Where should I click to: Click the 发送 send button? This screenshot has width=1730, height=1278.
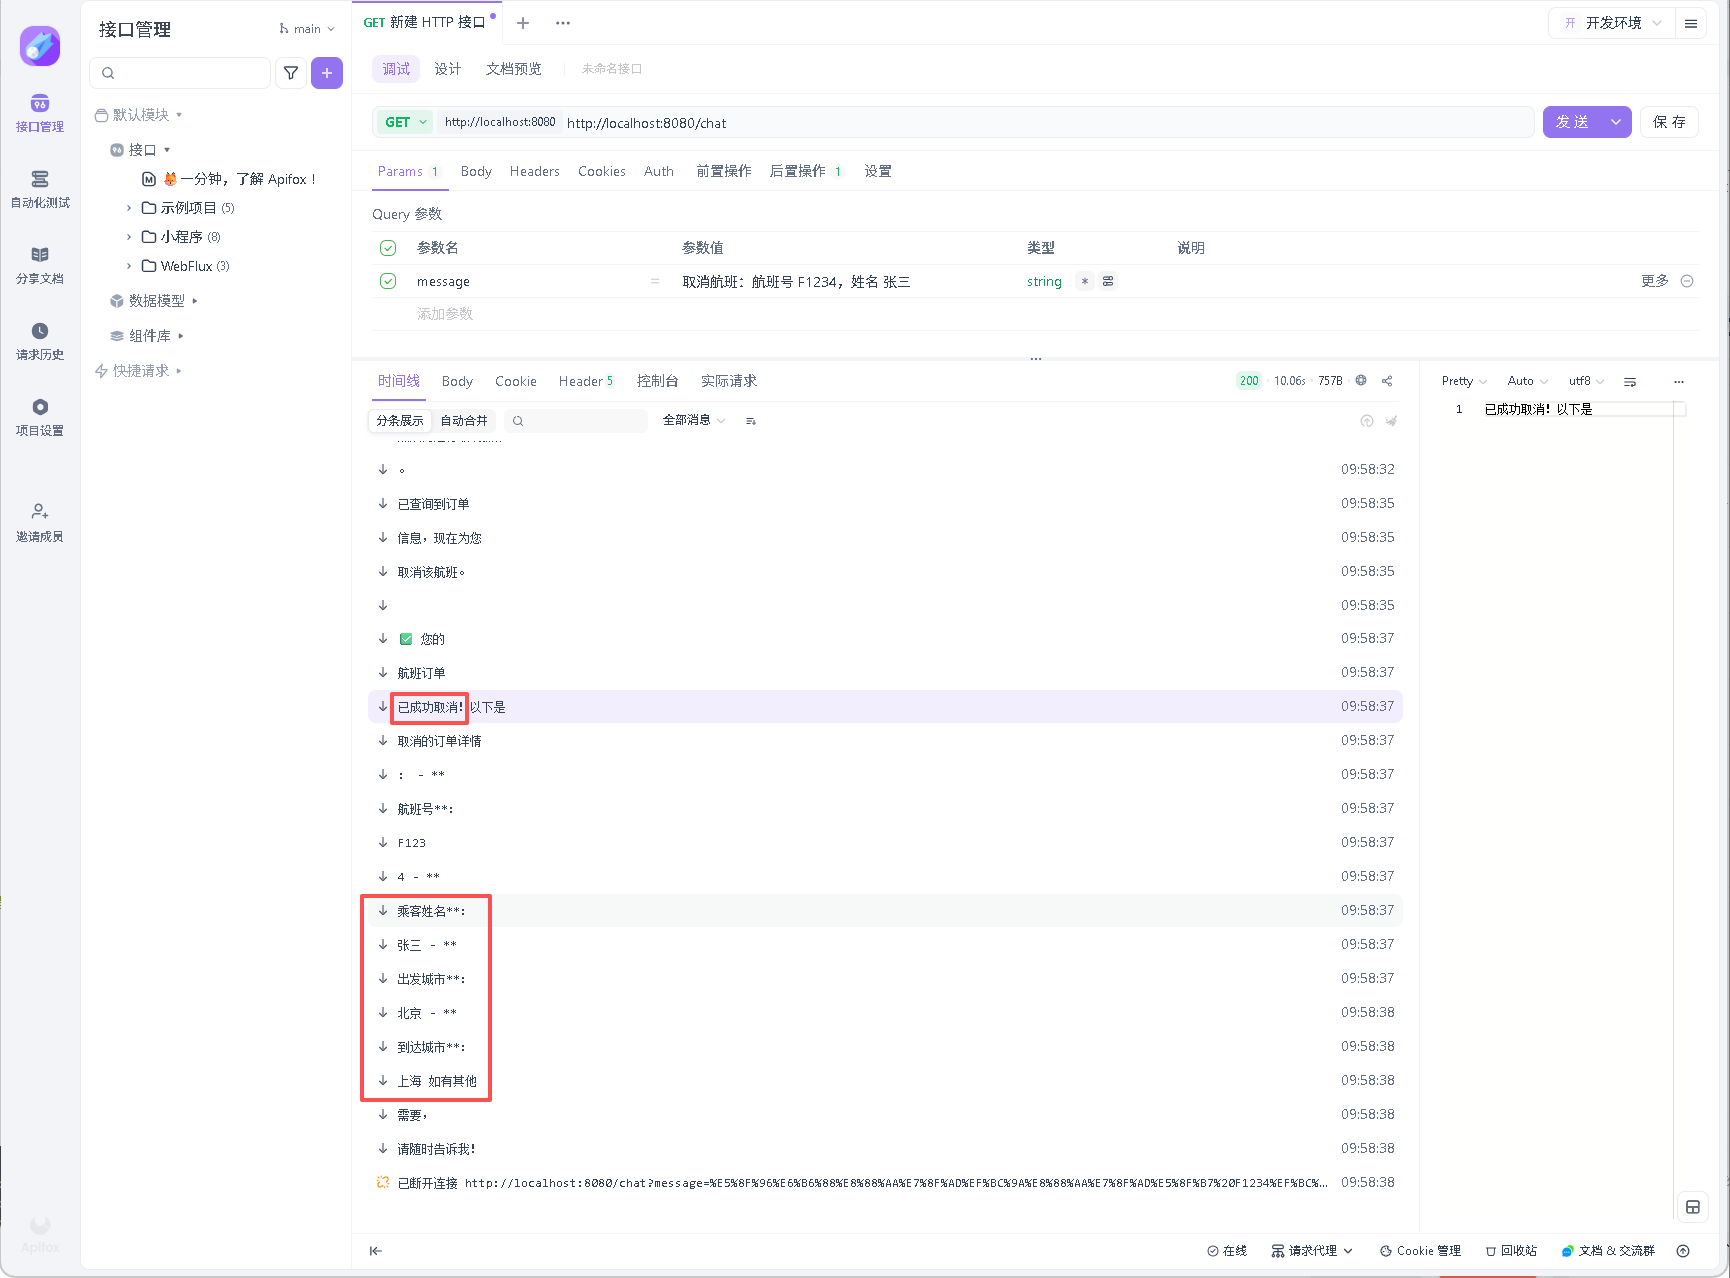pyautogui.click(x=1572, y=122)
